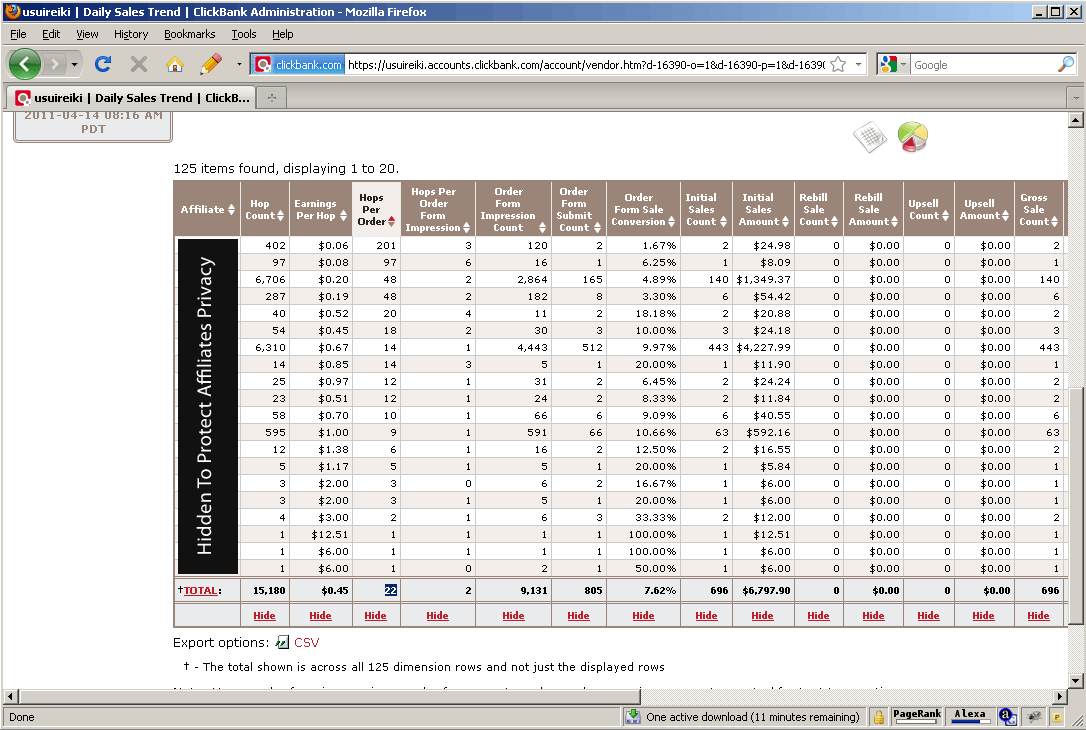Click the browser reload button
Viewport: 1086px width, 730px height.
point(102,64)
